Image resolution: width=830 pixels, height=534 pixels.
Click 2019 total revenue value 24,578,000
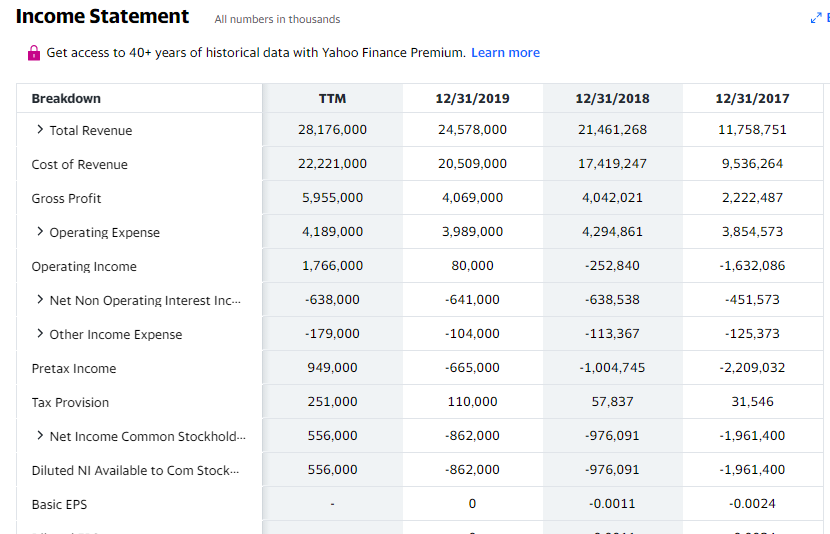pyautogui.click(x=472, y=130)
